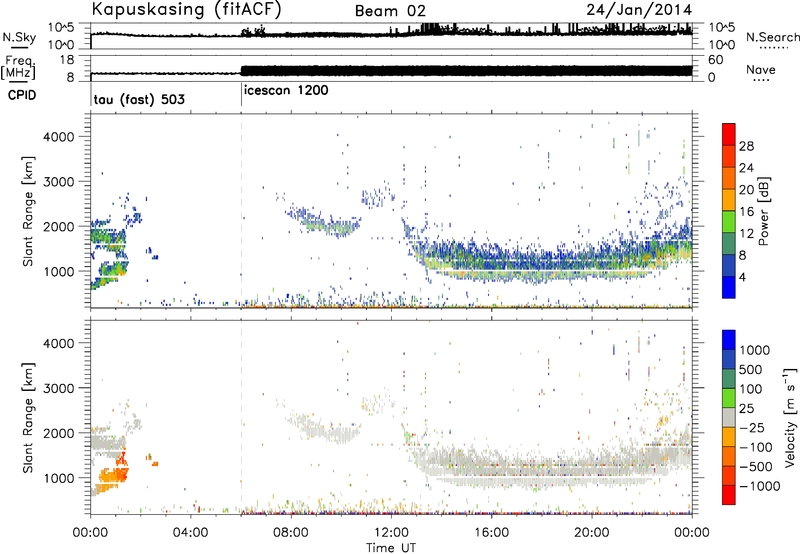The image size is (800, 554).
Task: Click the '-1000' tick on Velocity scale
Action: [x=759, y=486]
